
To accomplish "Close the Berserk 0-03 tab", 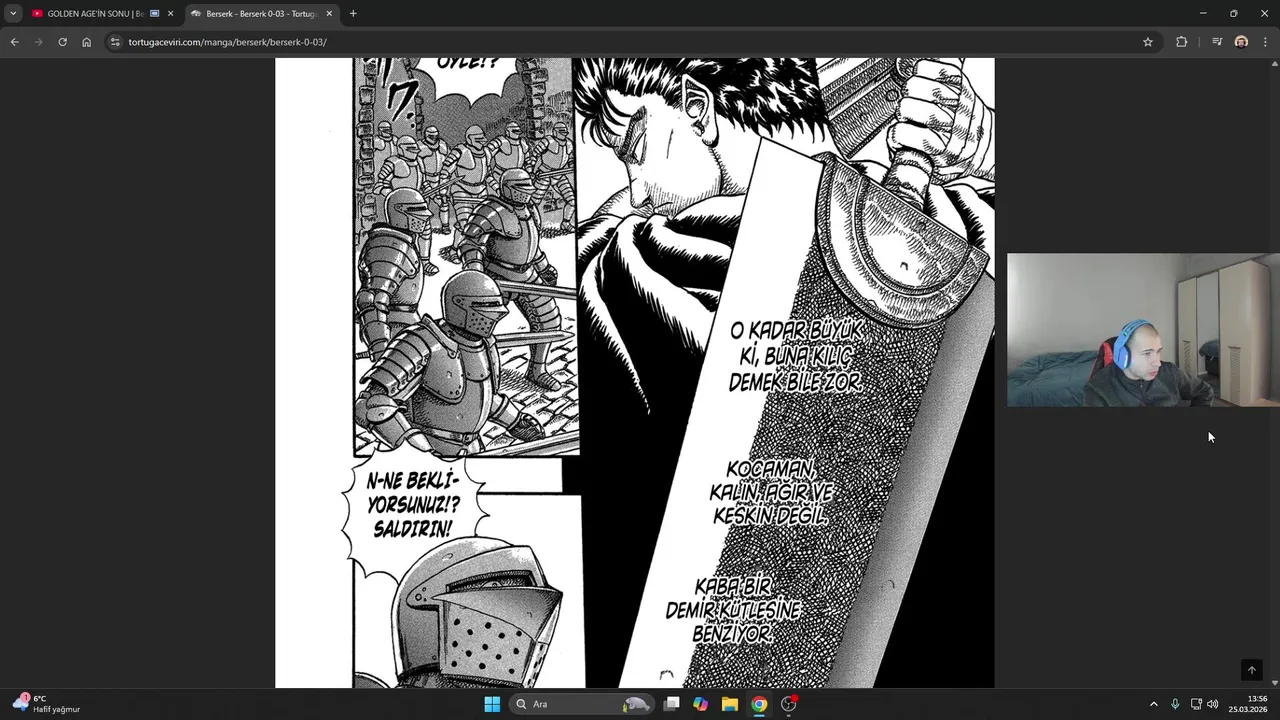I will [x=329, y=14].
